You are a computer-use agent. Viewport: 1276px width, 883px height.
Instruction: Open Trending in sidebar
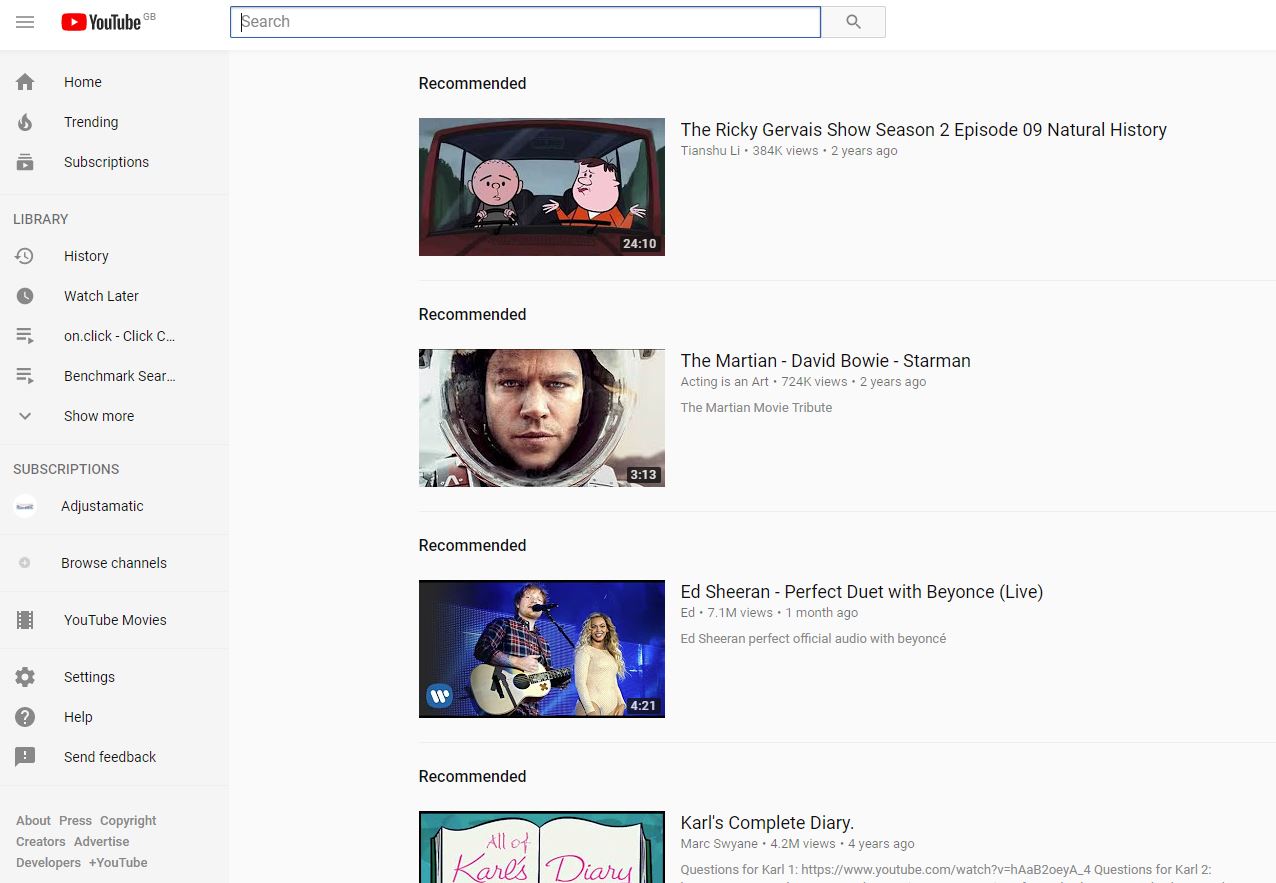click(x=114, y=122)
